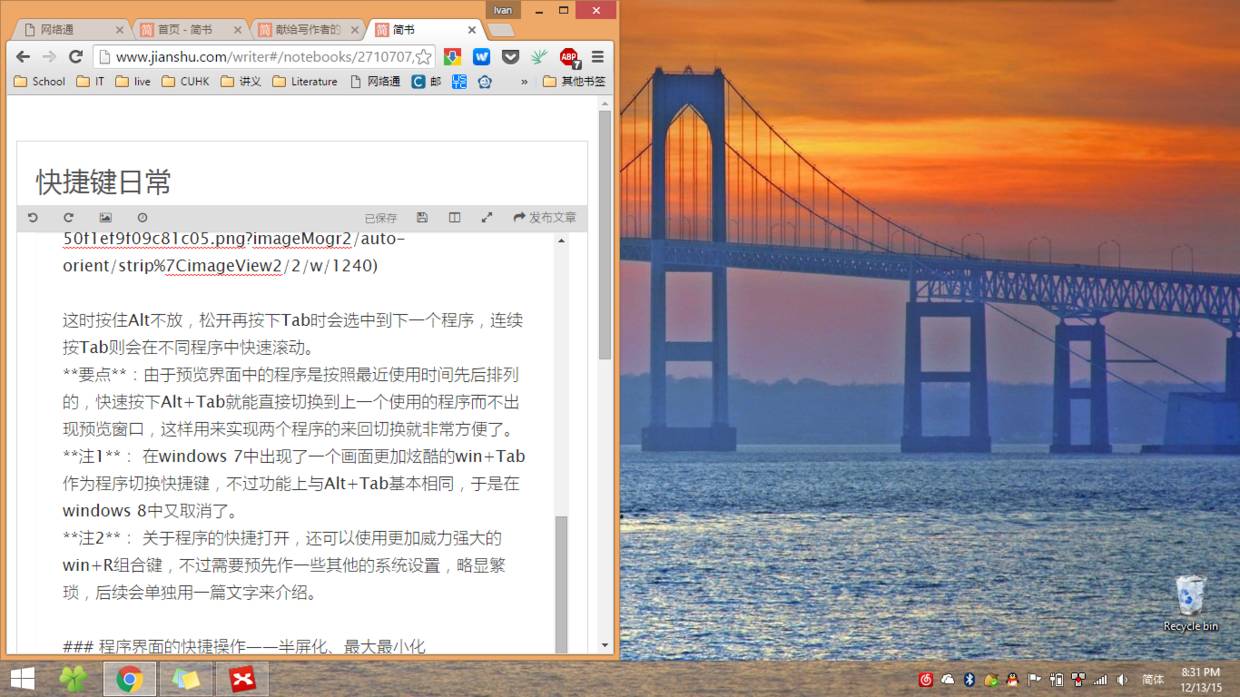Open School bookmark folder
Screen dimensions: 1240x697
[x=39, y=81]
